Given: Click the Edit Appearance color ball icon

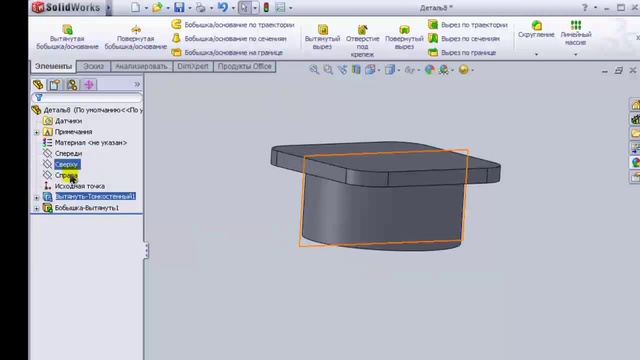Looking at the screenshot, I should [x=429, y=70].
